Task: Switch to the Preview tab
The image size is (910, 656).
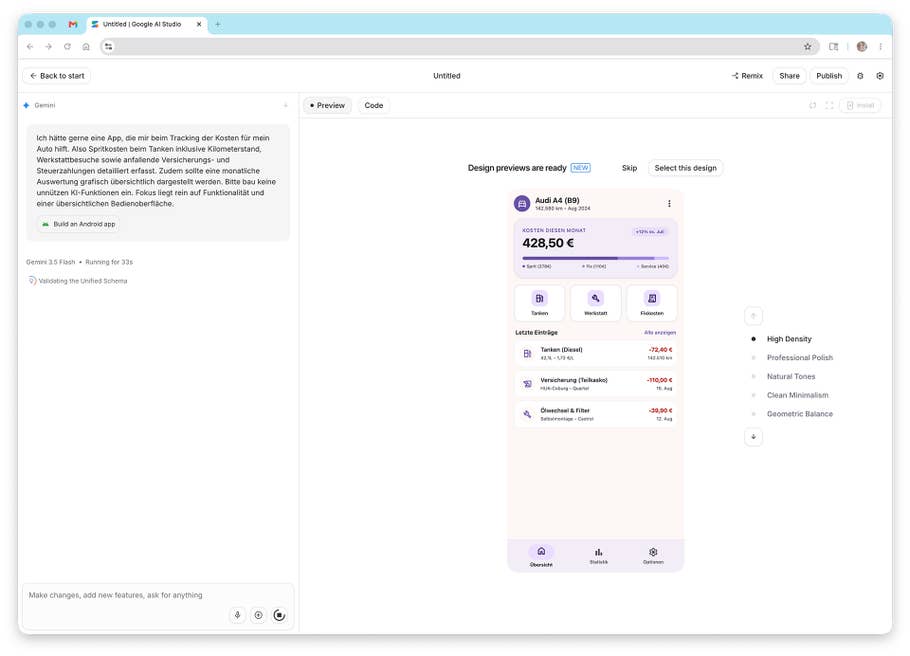Action: tap(327, 105)
